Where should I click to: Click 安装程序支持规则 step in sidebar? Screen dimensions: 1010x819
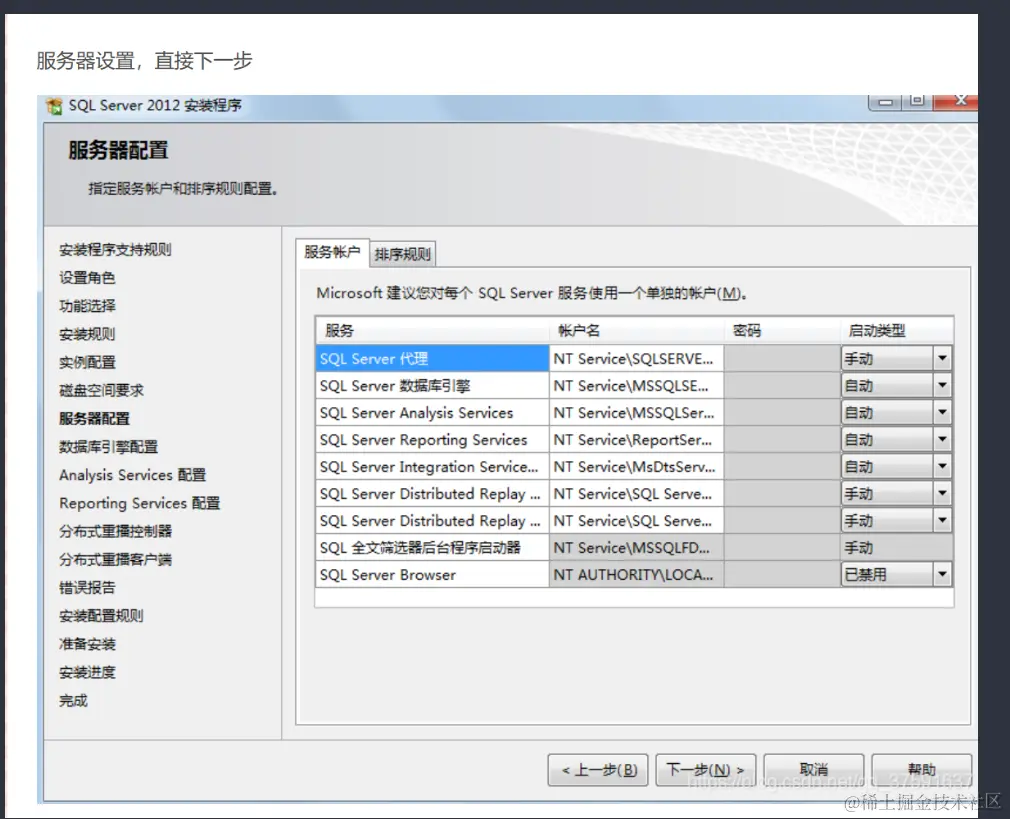click(115, 249)
